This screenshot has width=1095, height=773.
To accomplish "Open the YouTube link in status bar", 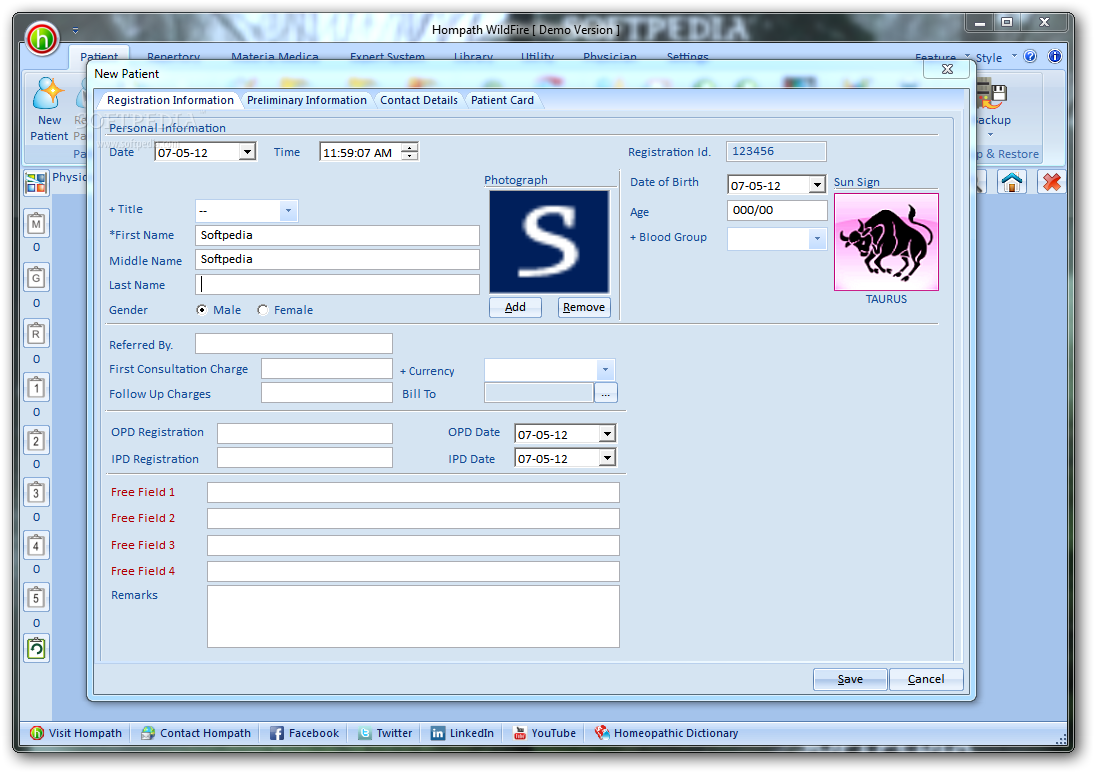I will [x=545, y=732].
